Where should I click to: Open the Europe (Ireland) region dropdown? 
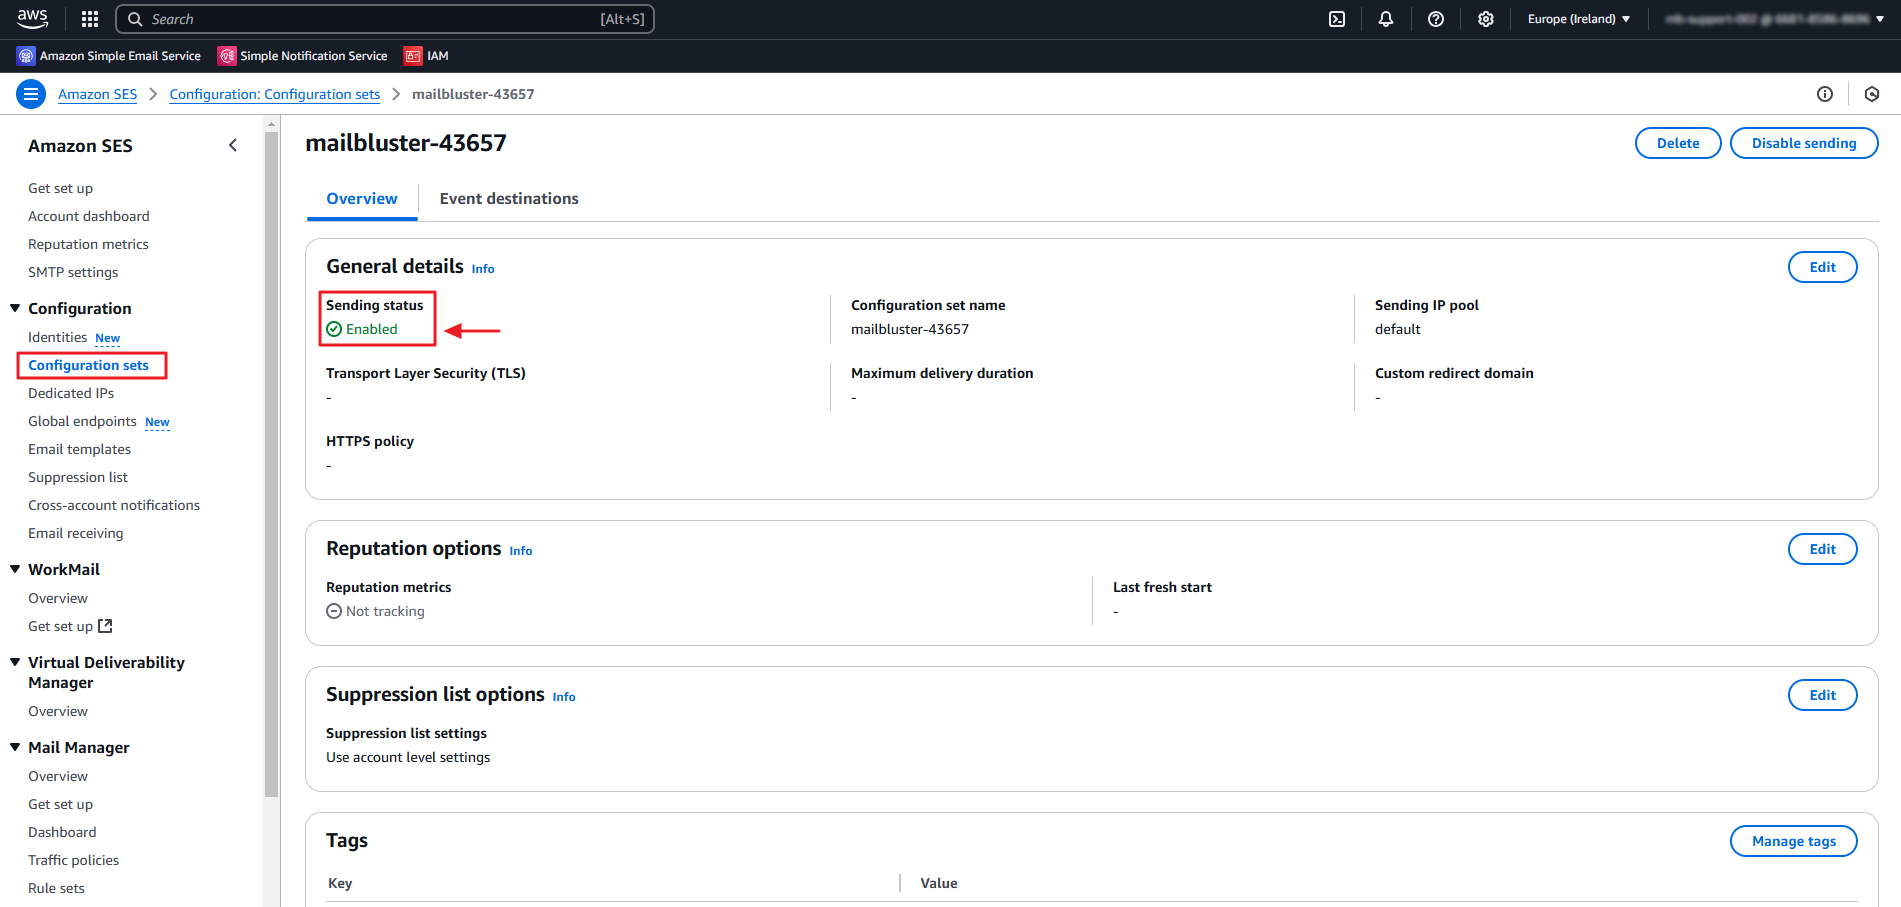pyautogui.click(x=1578, y=19)
